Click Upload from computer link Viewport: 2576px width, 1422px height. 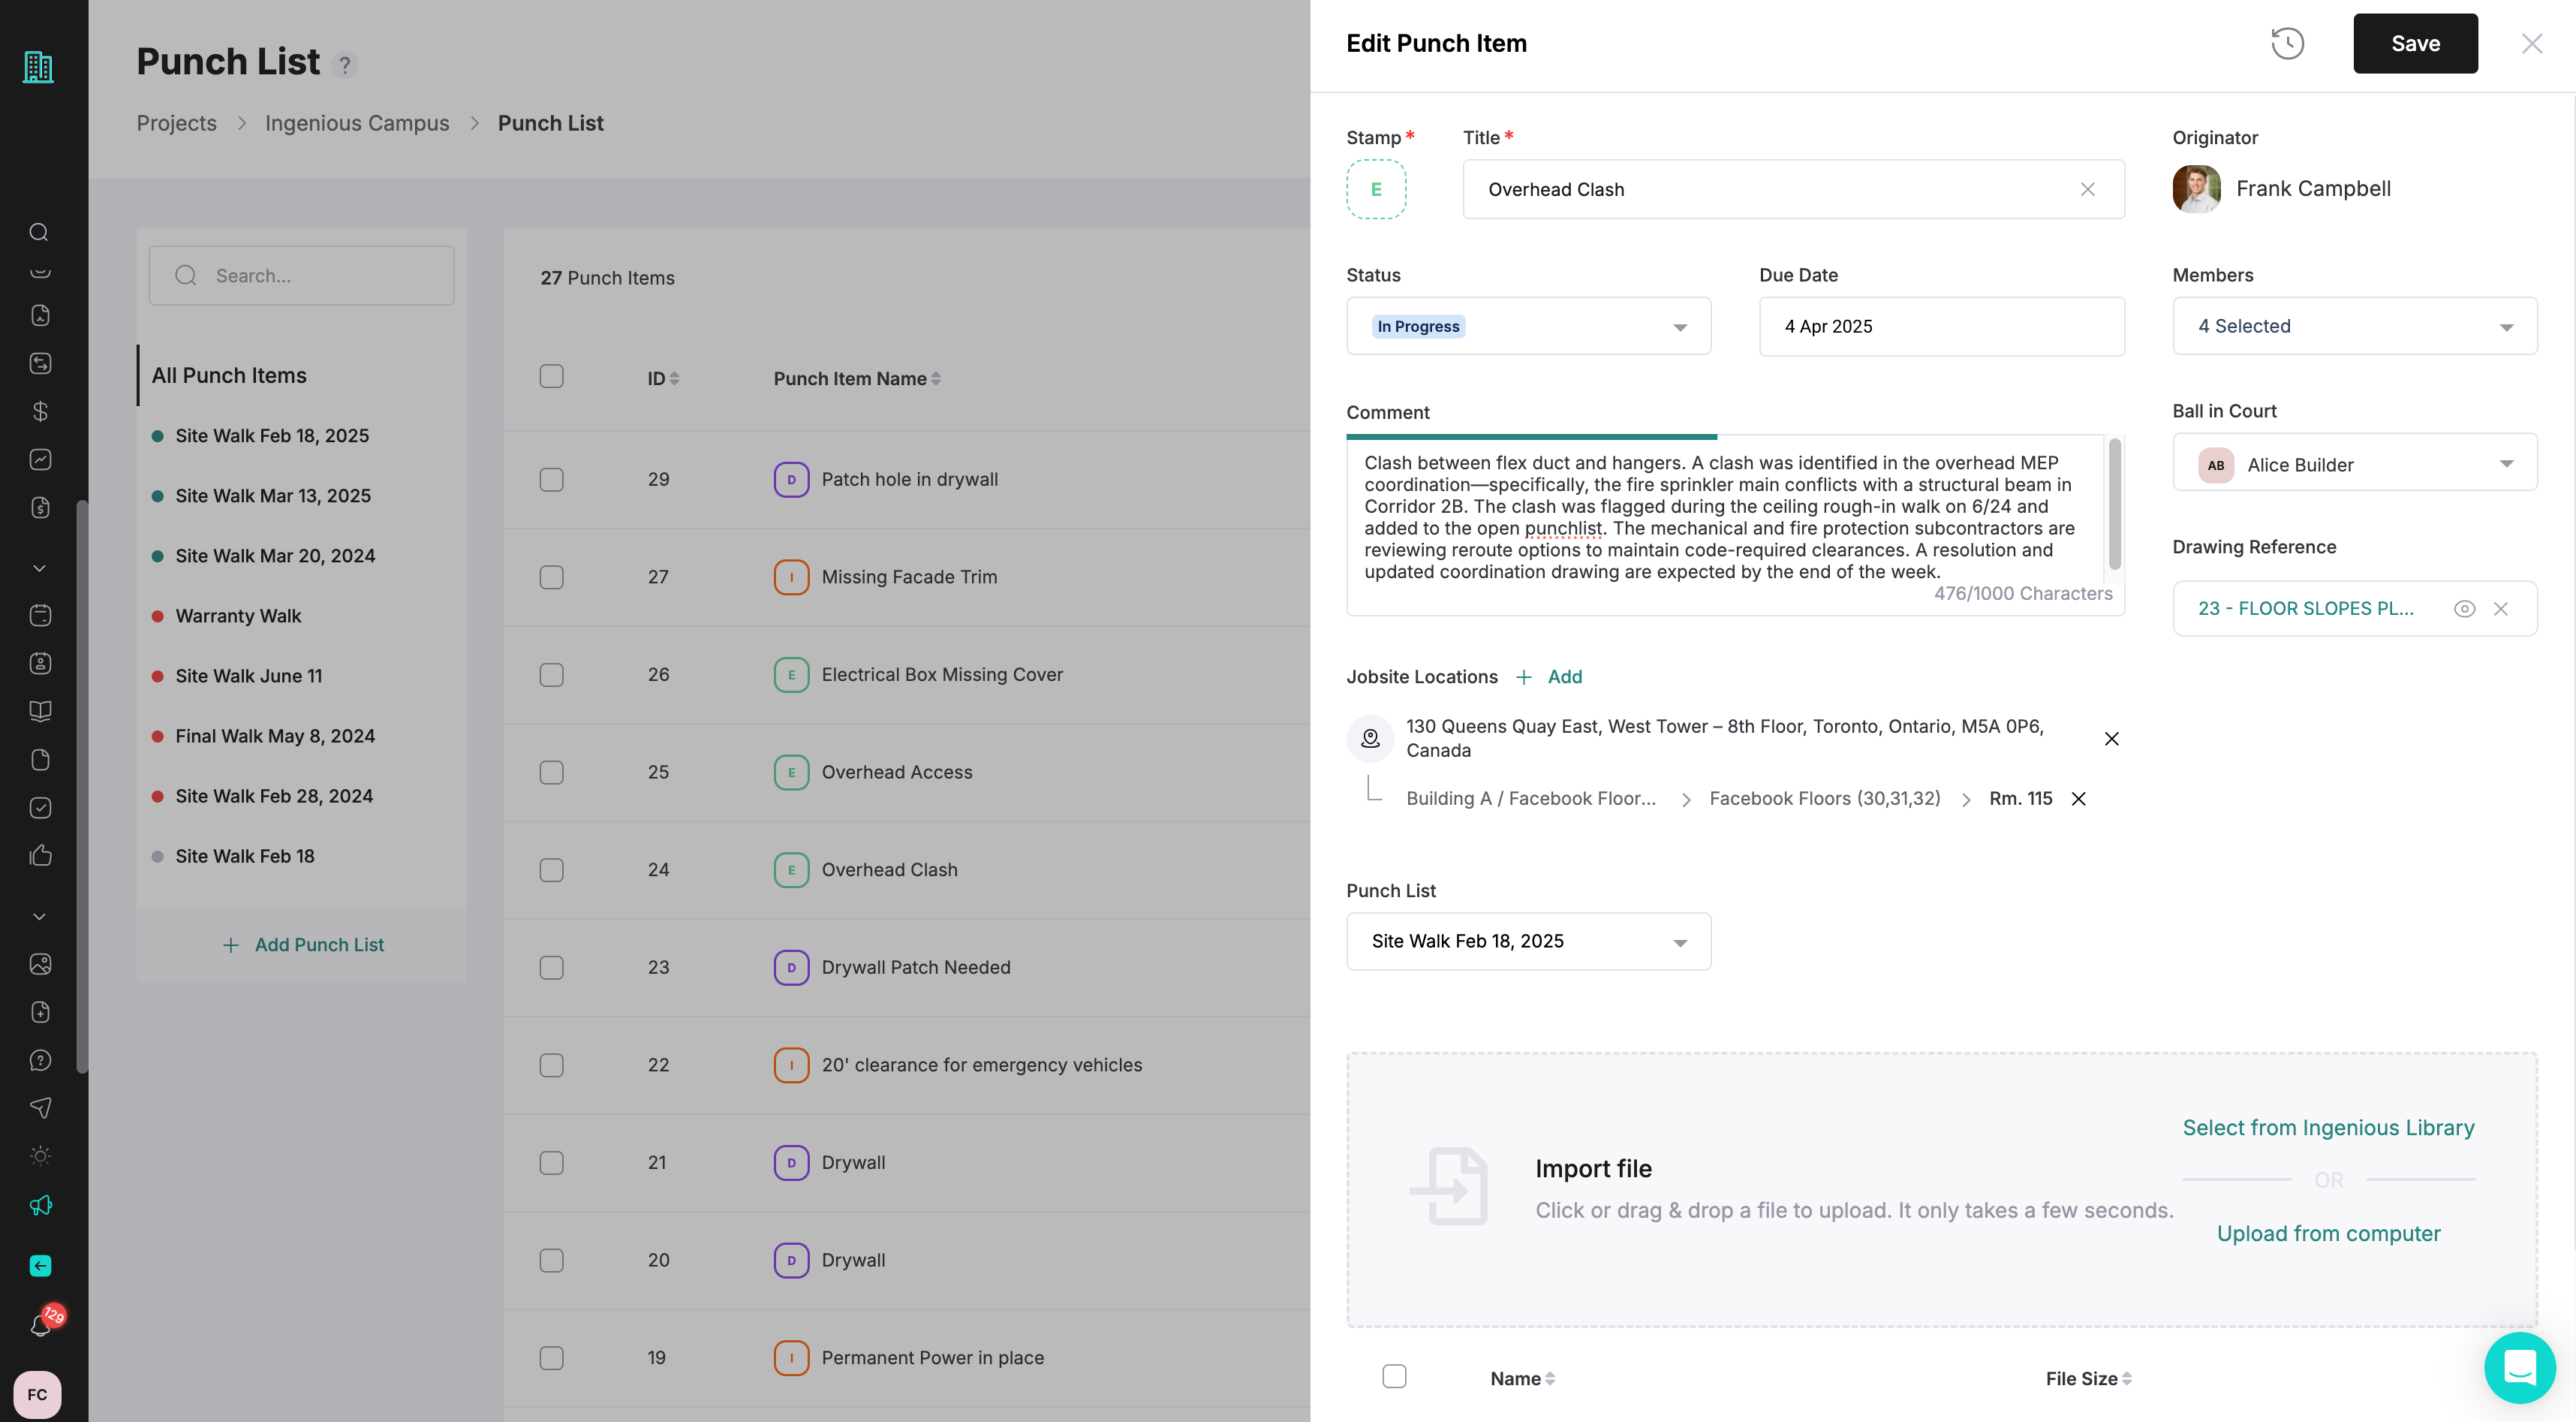pyautogui.click(x=2328, y=1233)
